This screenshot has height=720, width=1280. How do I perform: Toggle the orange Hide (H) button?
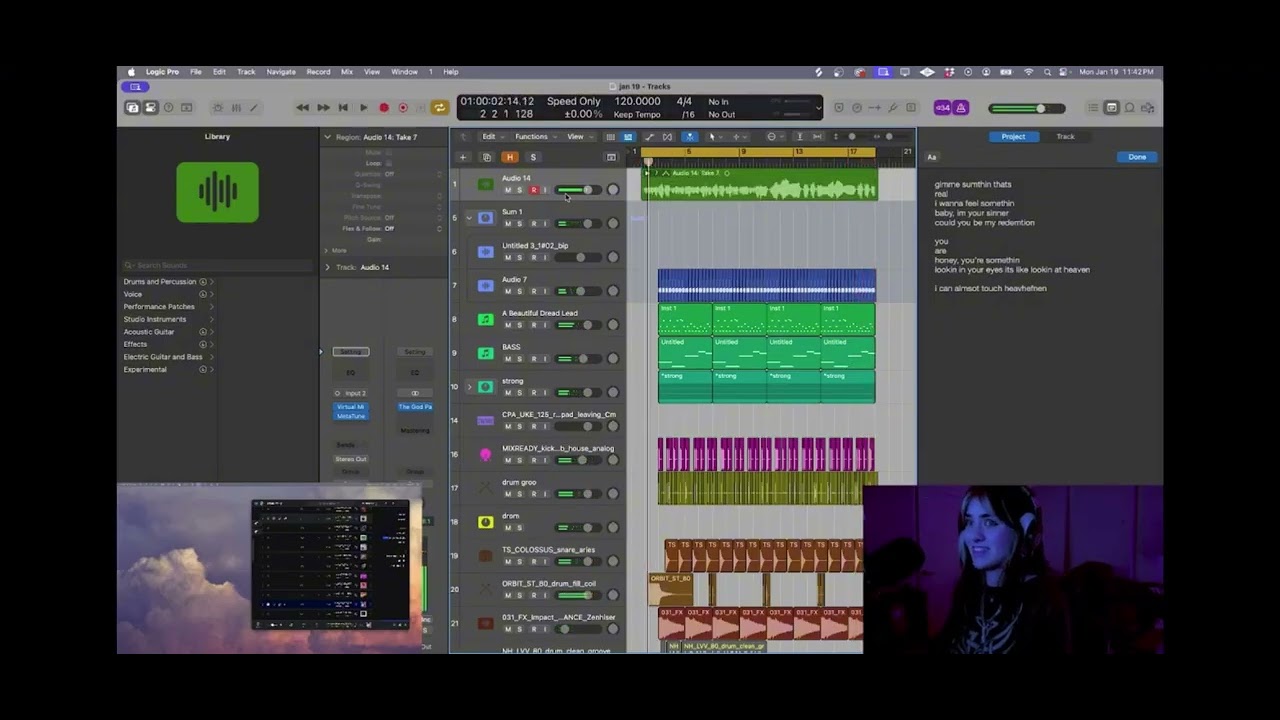[x=509, y=157]
